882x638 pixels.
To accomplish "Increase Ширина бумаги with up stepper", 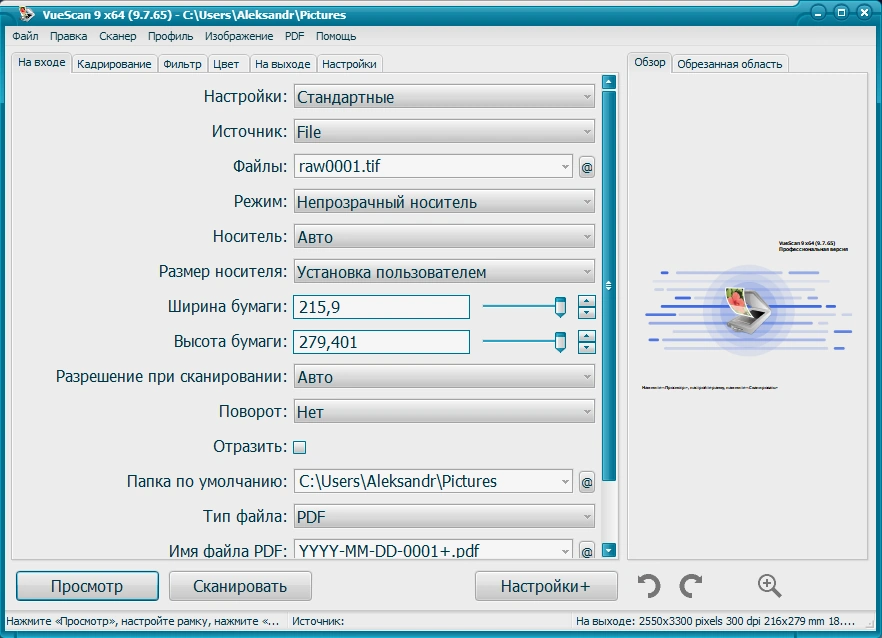I will tap(587, 302).
